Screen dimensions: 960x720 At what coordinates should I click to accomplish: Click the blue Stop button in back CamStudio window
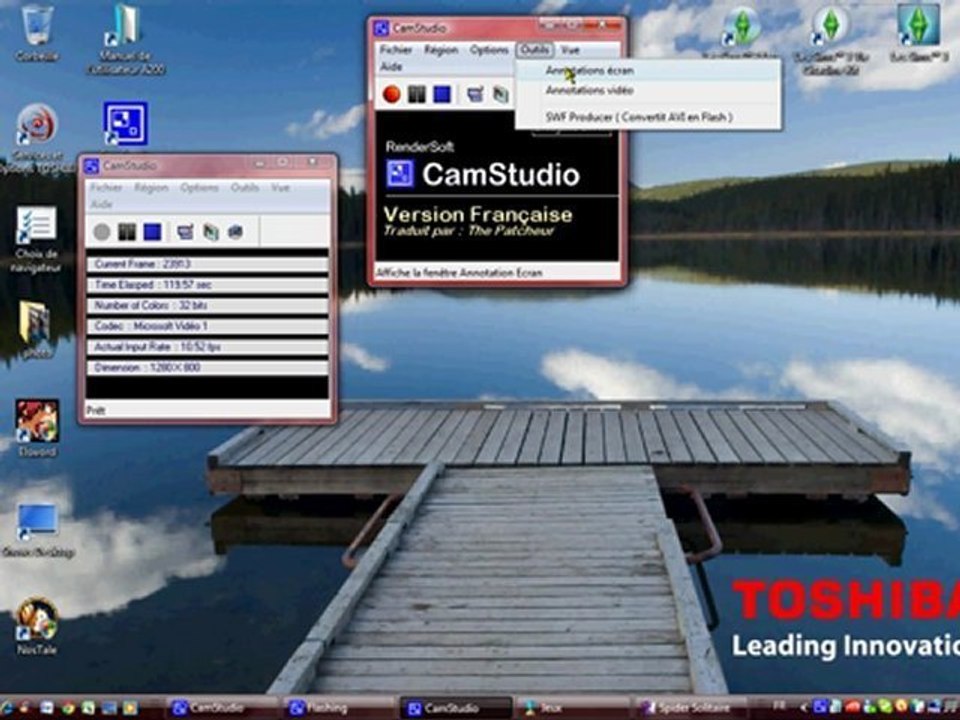point(152,231)
